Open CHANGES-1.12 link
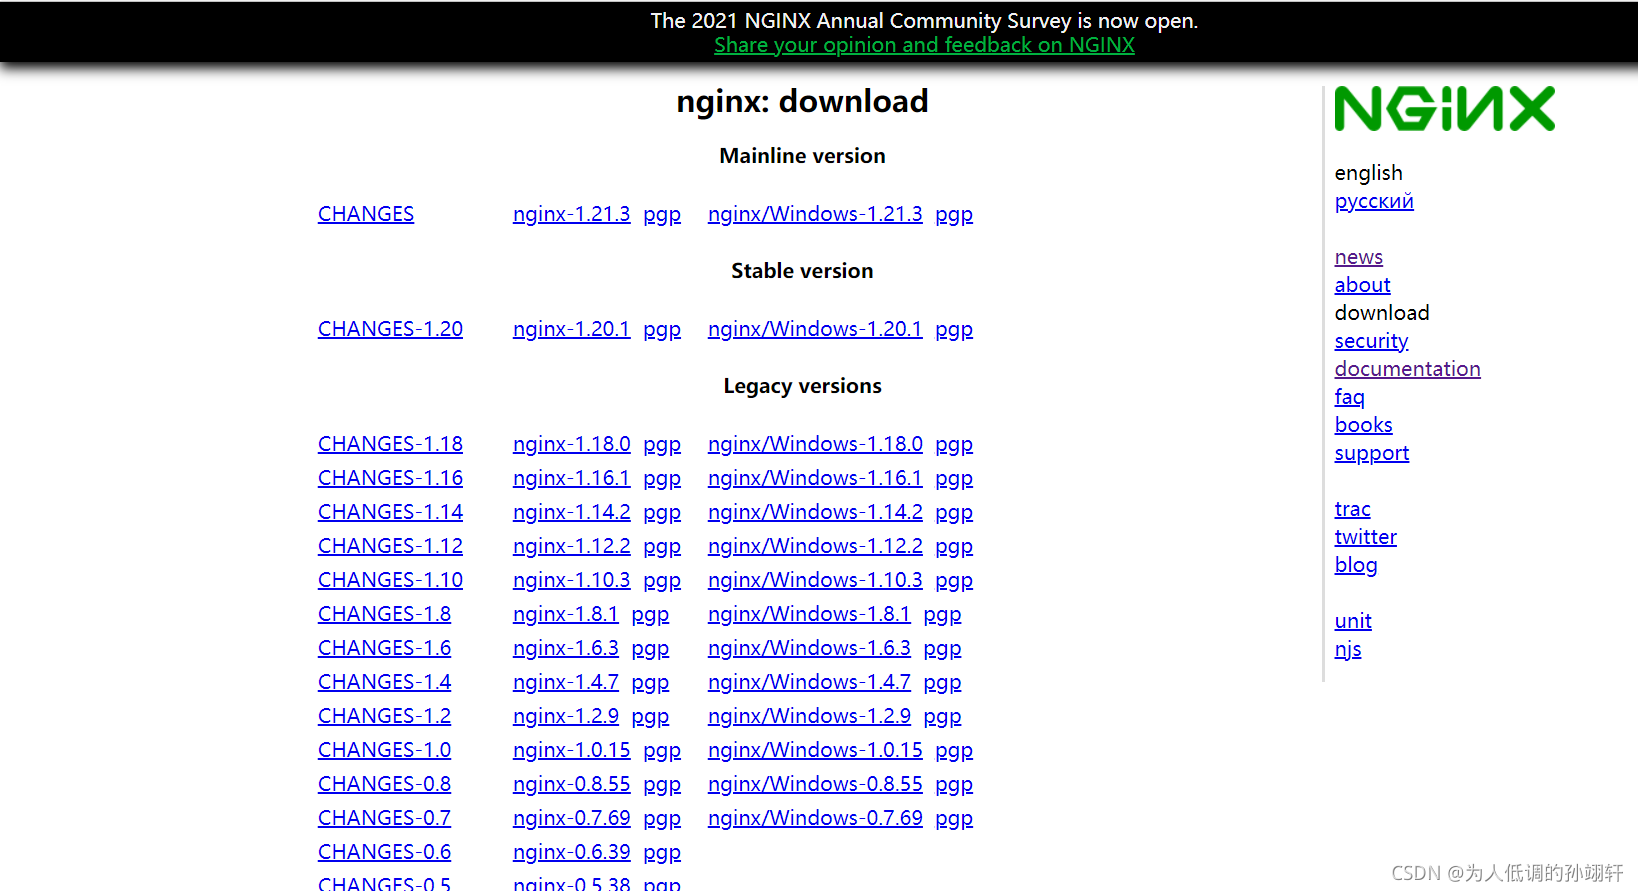 (x=390, y=546)
